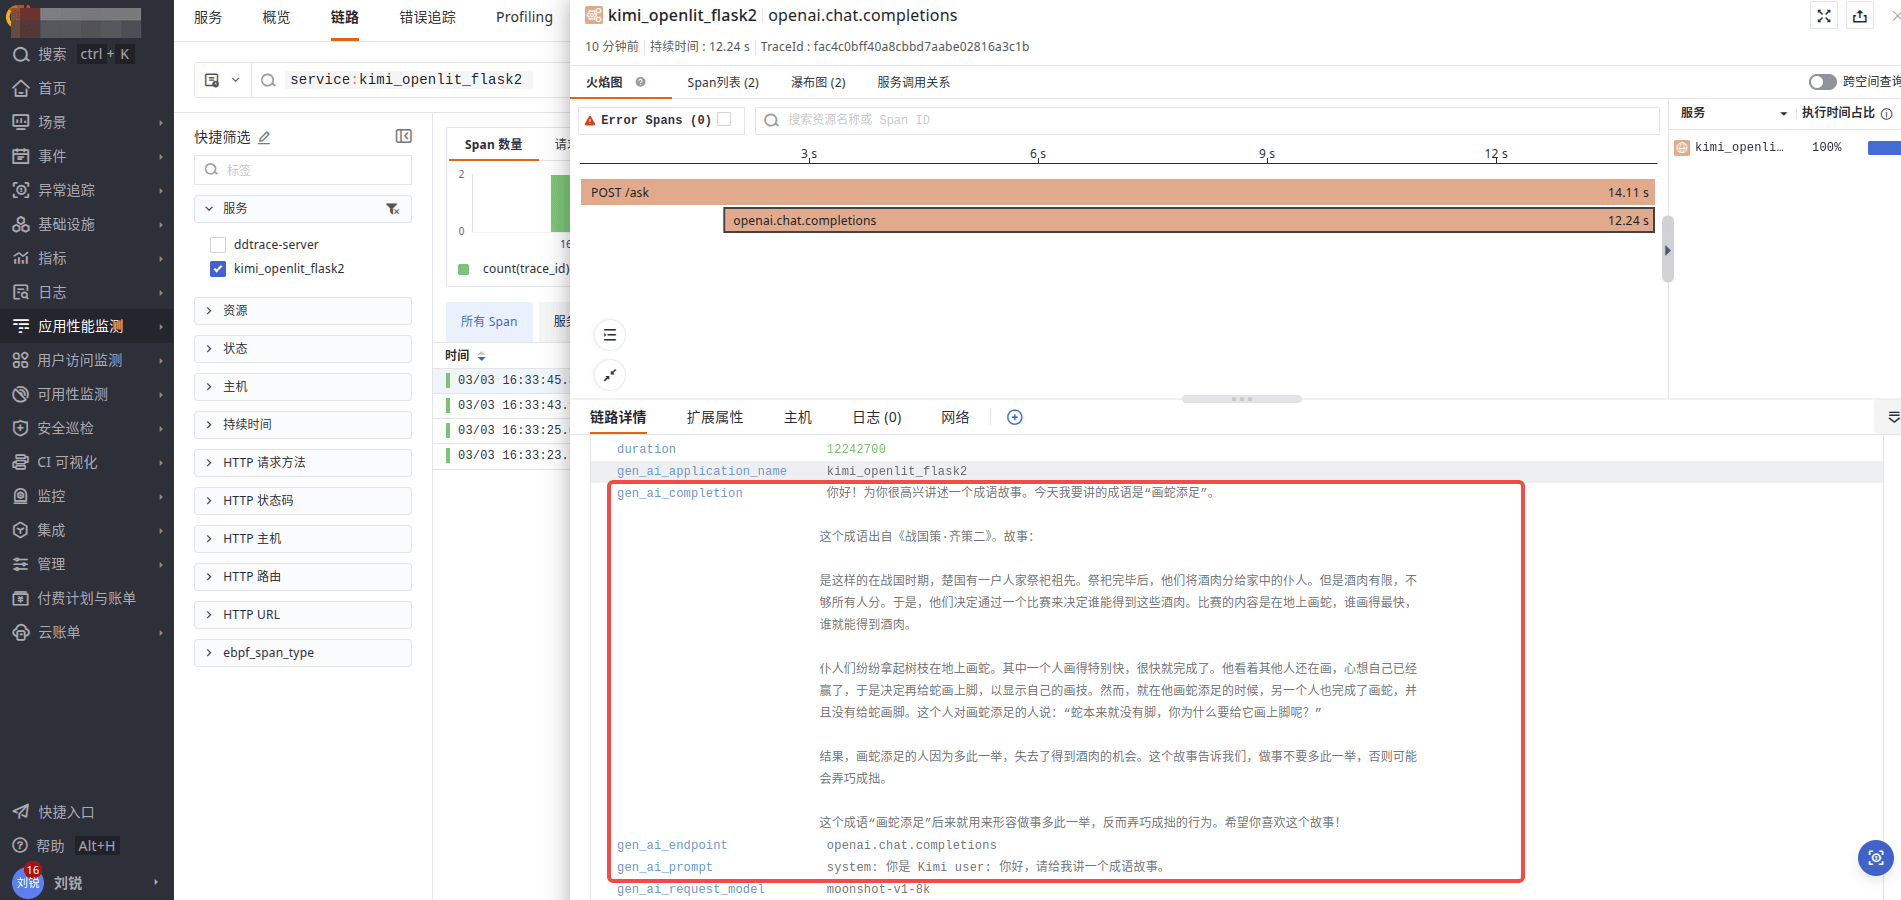
Task: Enable the 跨空间查询 toggle switch
Action: [1822, 82]
